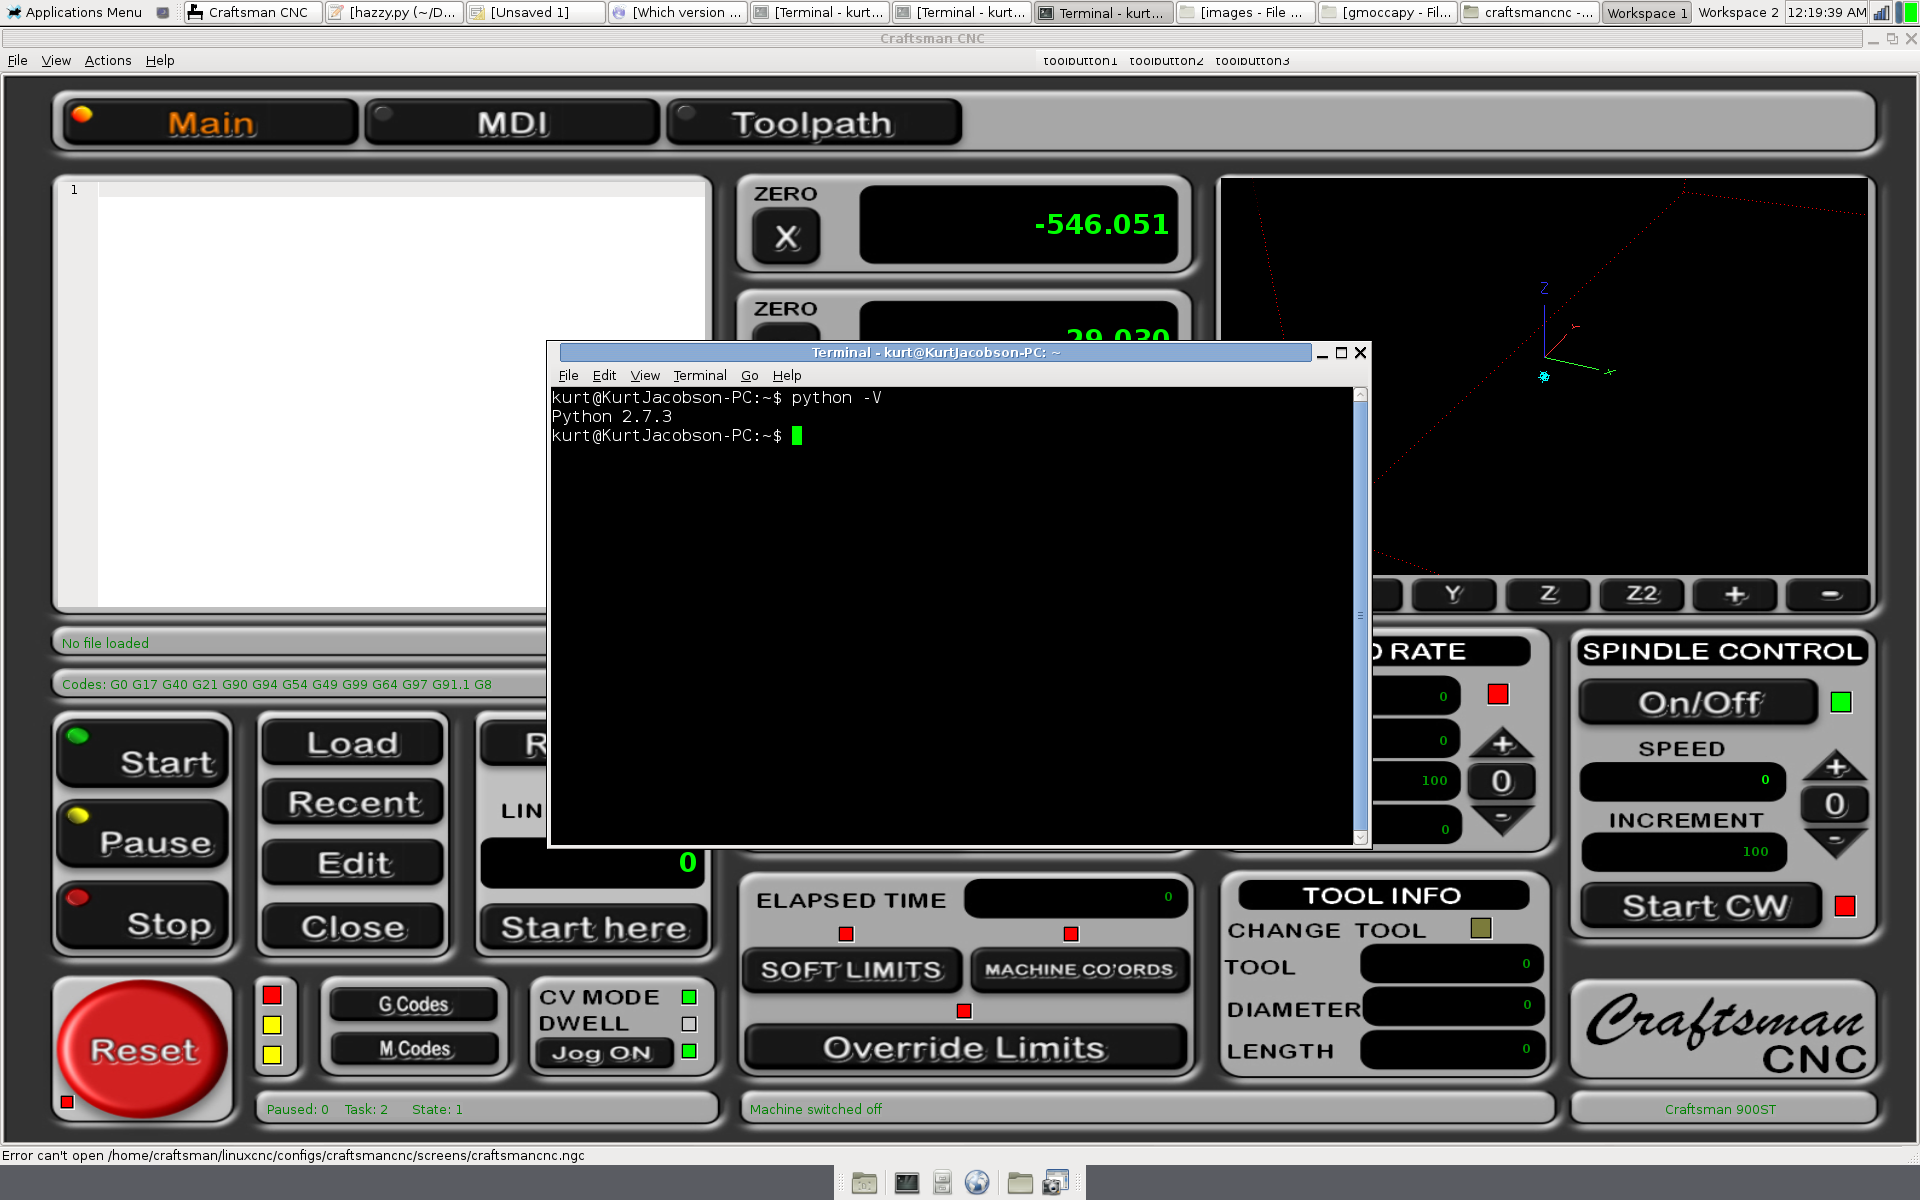Toggle spindle with the On/Off button

coord(1698,702)
